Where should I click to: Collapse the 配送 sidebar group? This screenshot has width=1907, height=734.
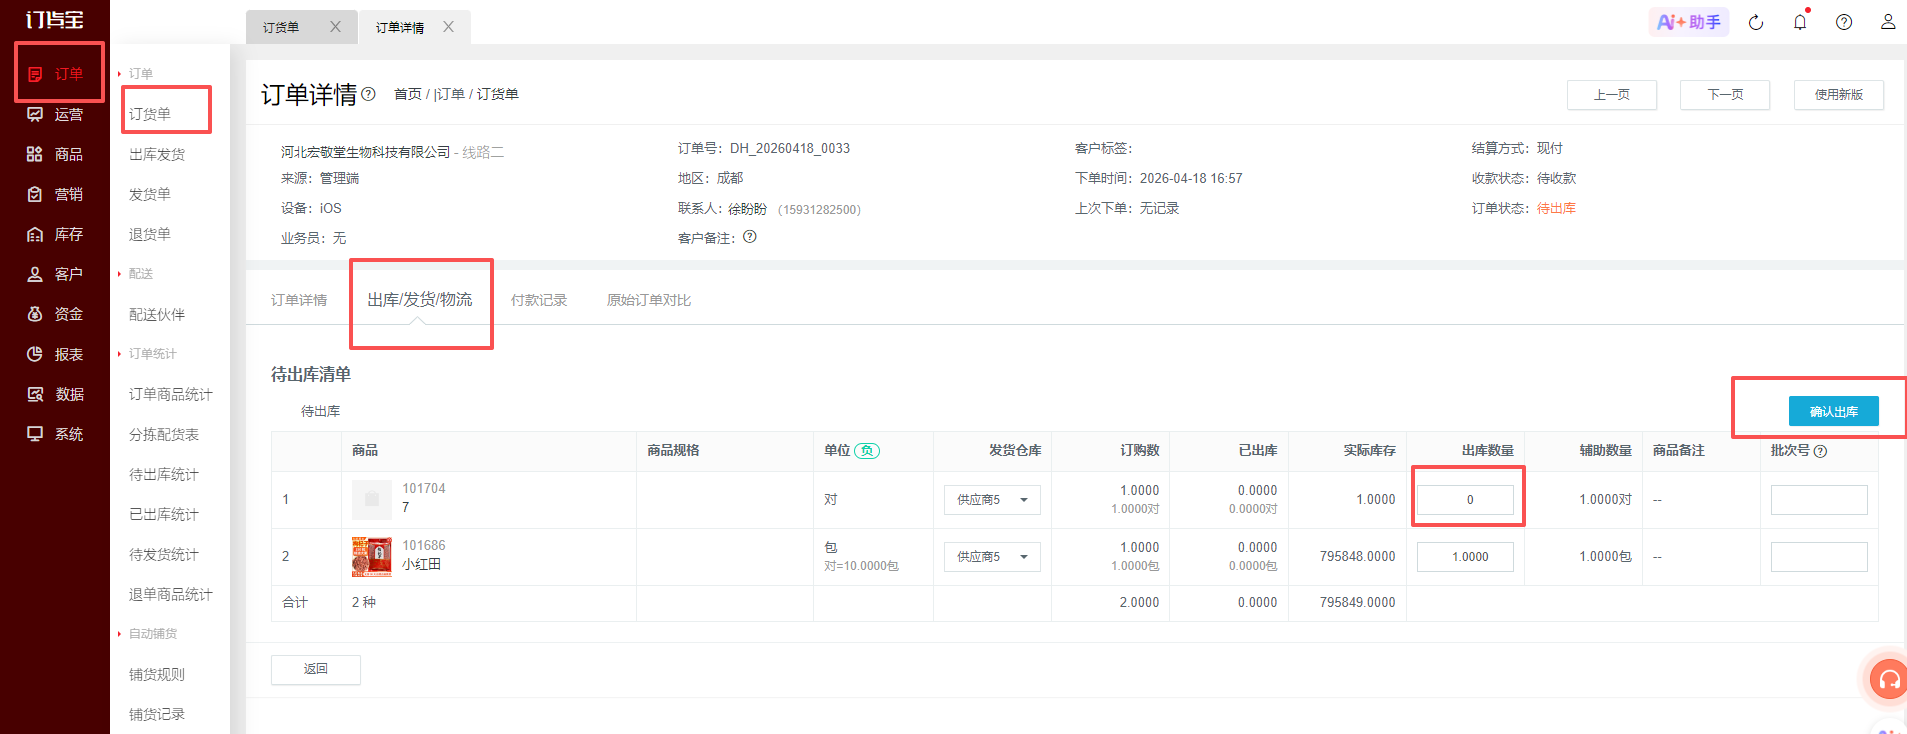pyautogui.click(x=135, y=274)
